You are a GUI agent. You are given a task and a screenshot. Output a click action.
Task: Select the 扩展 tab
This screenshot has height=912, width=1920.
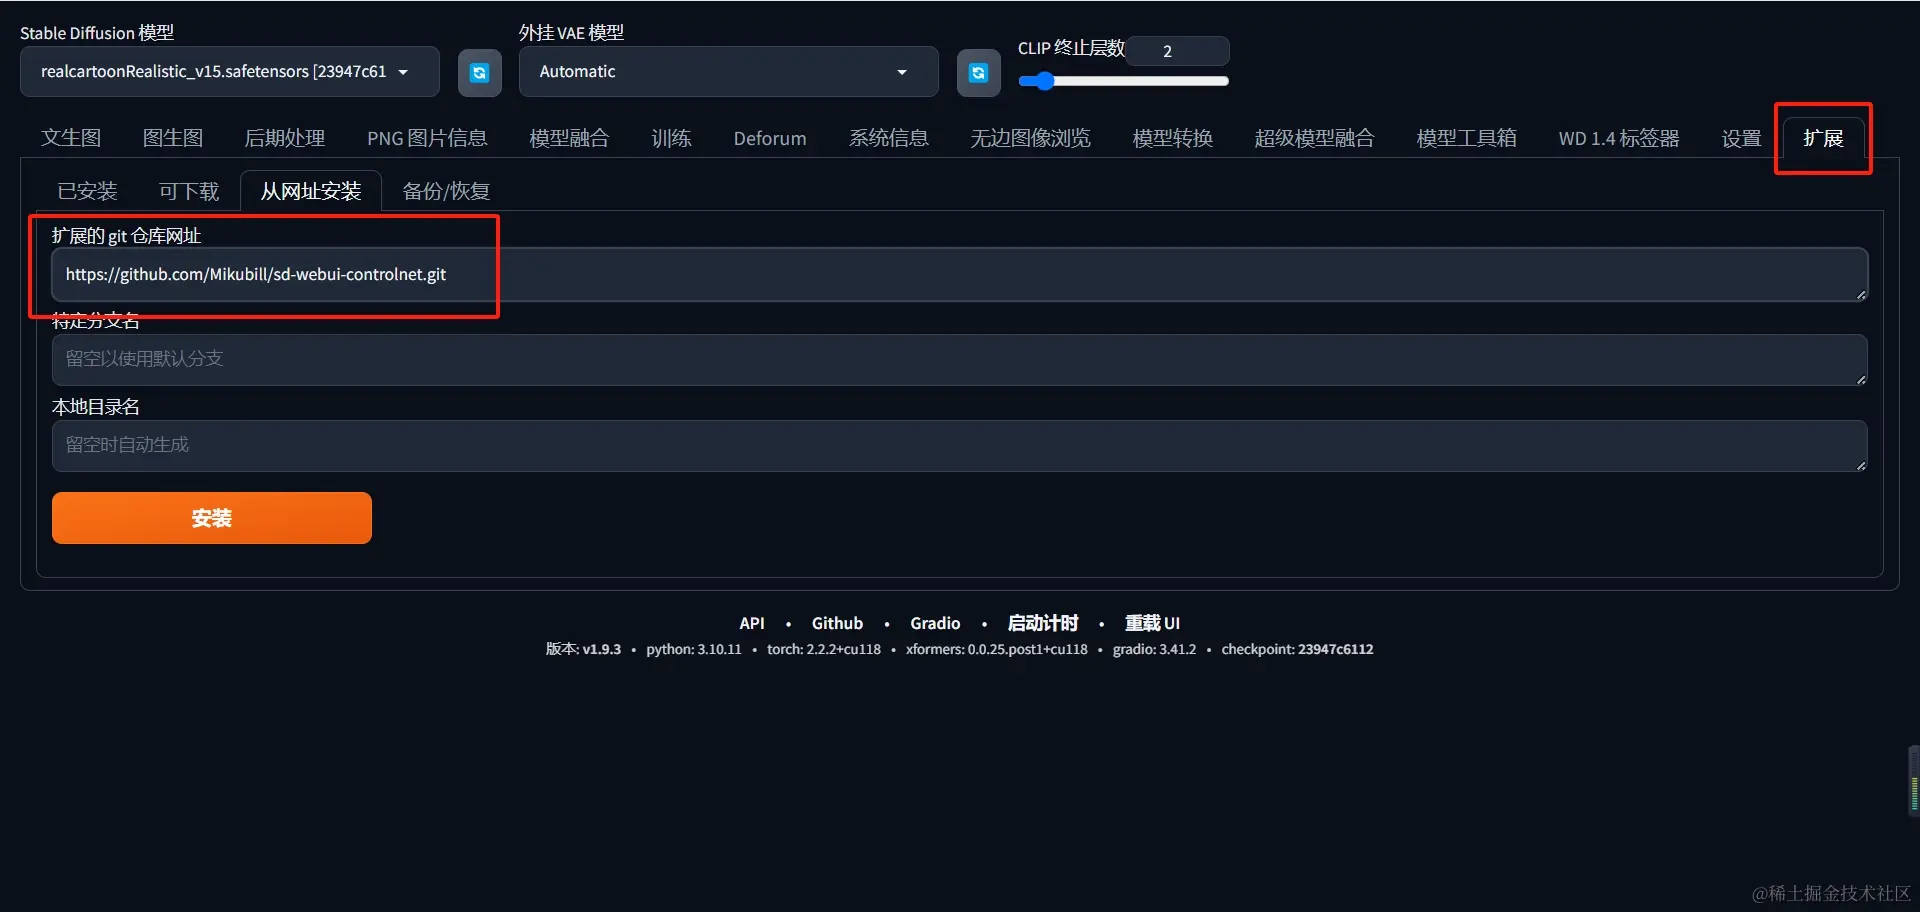click(x=1823, y=138)
